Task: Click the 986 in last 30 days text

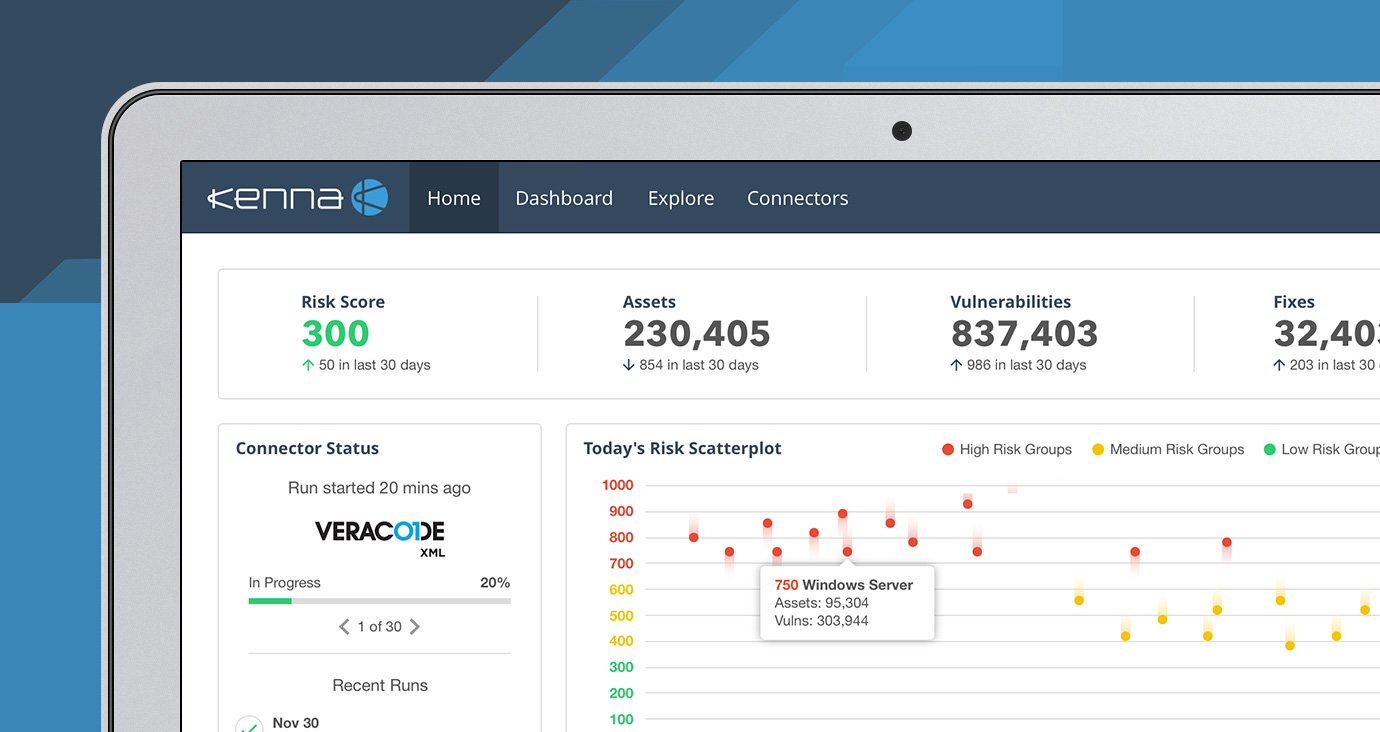Action: point(1027,365)
